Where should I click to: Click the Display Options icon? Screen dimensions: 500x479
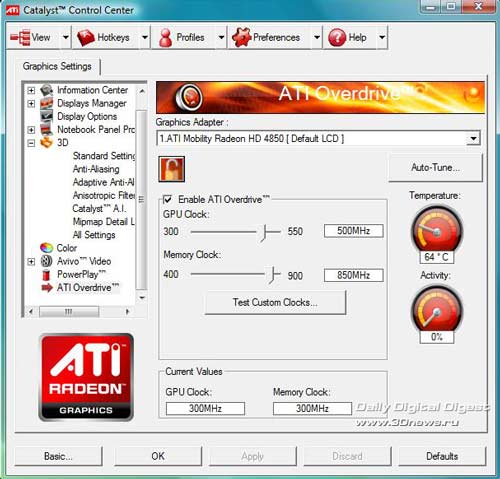click(47, 116)
